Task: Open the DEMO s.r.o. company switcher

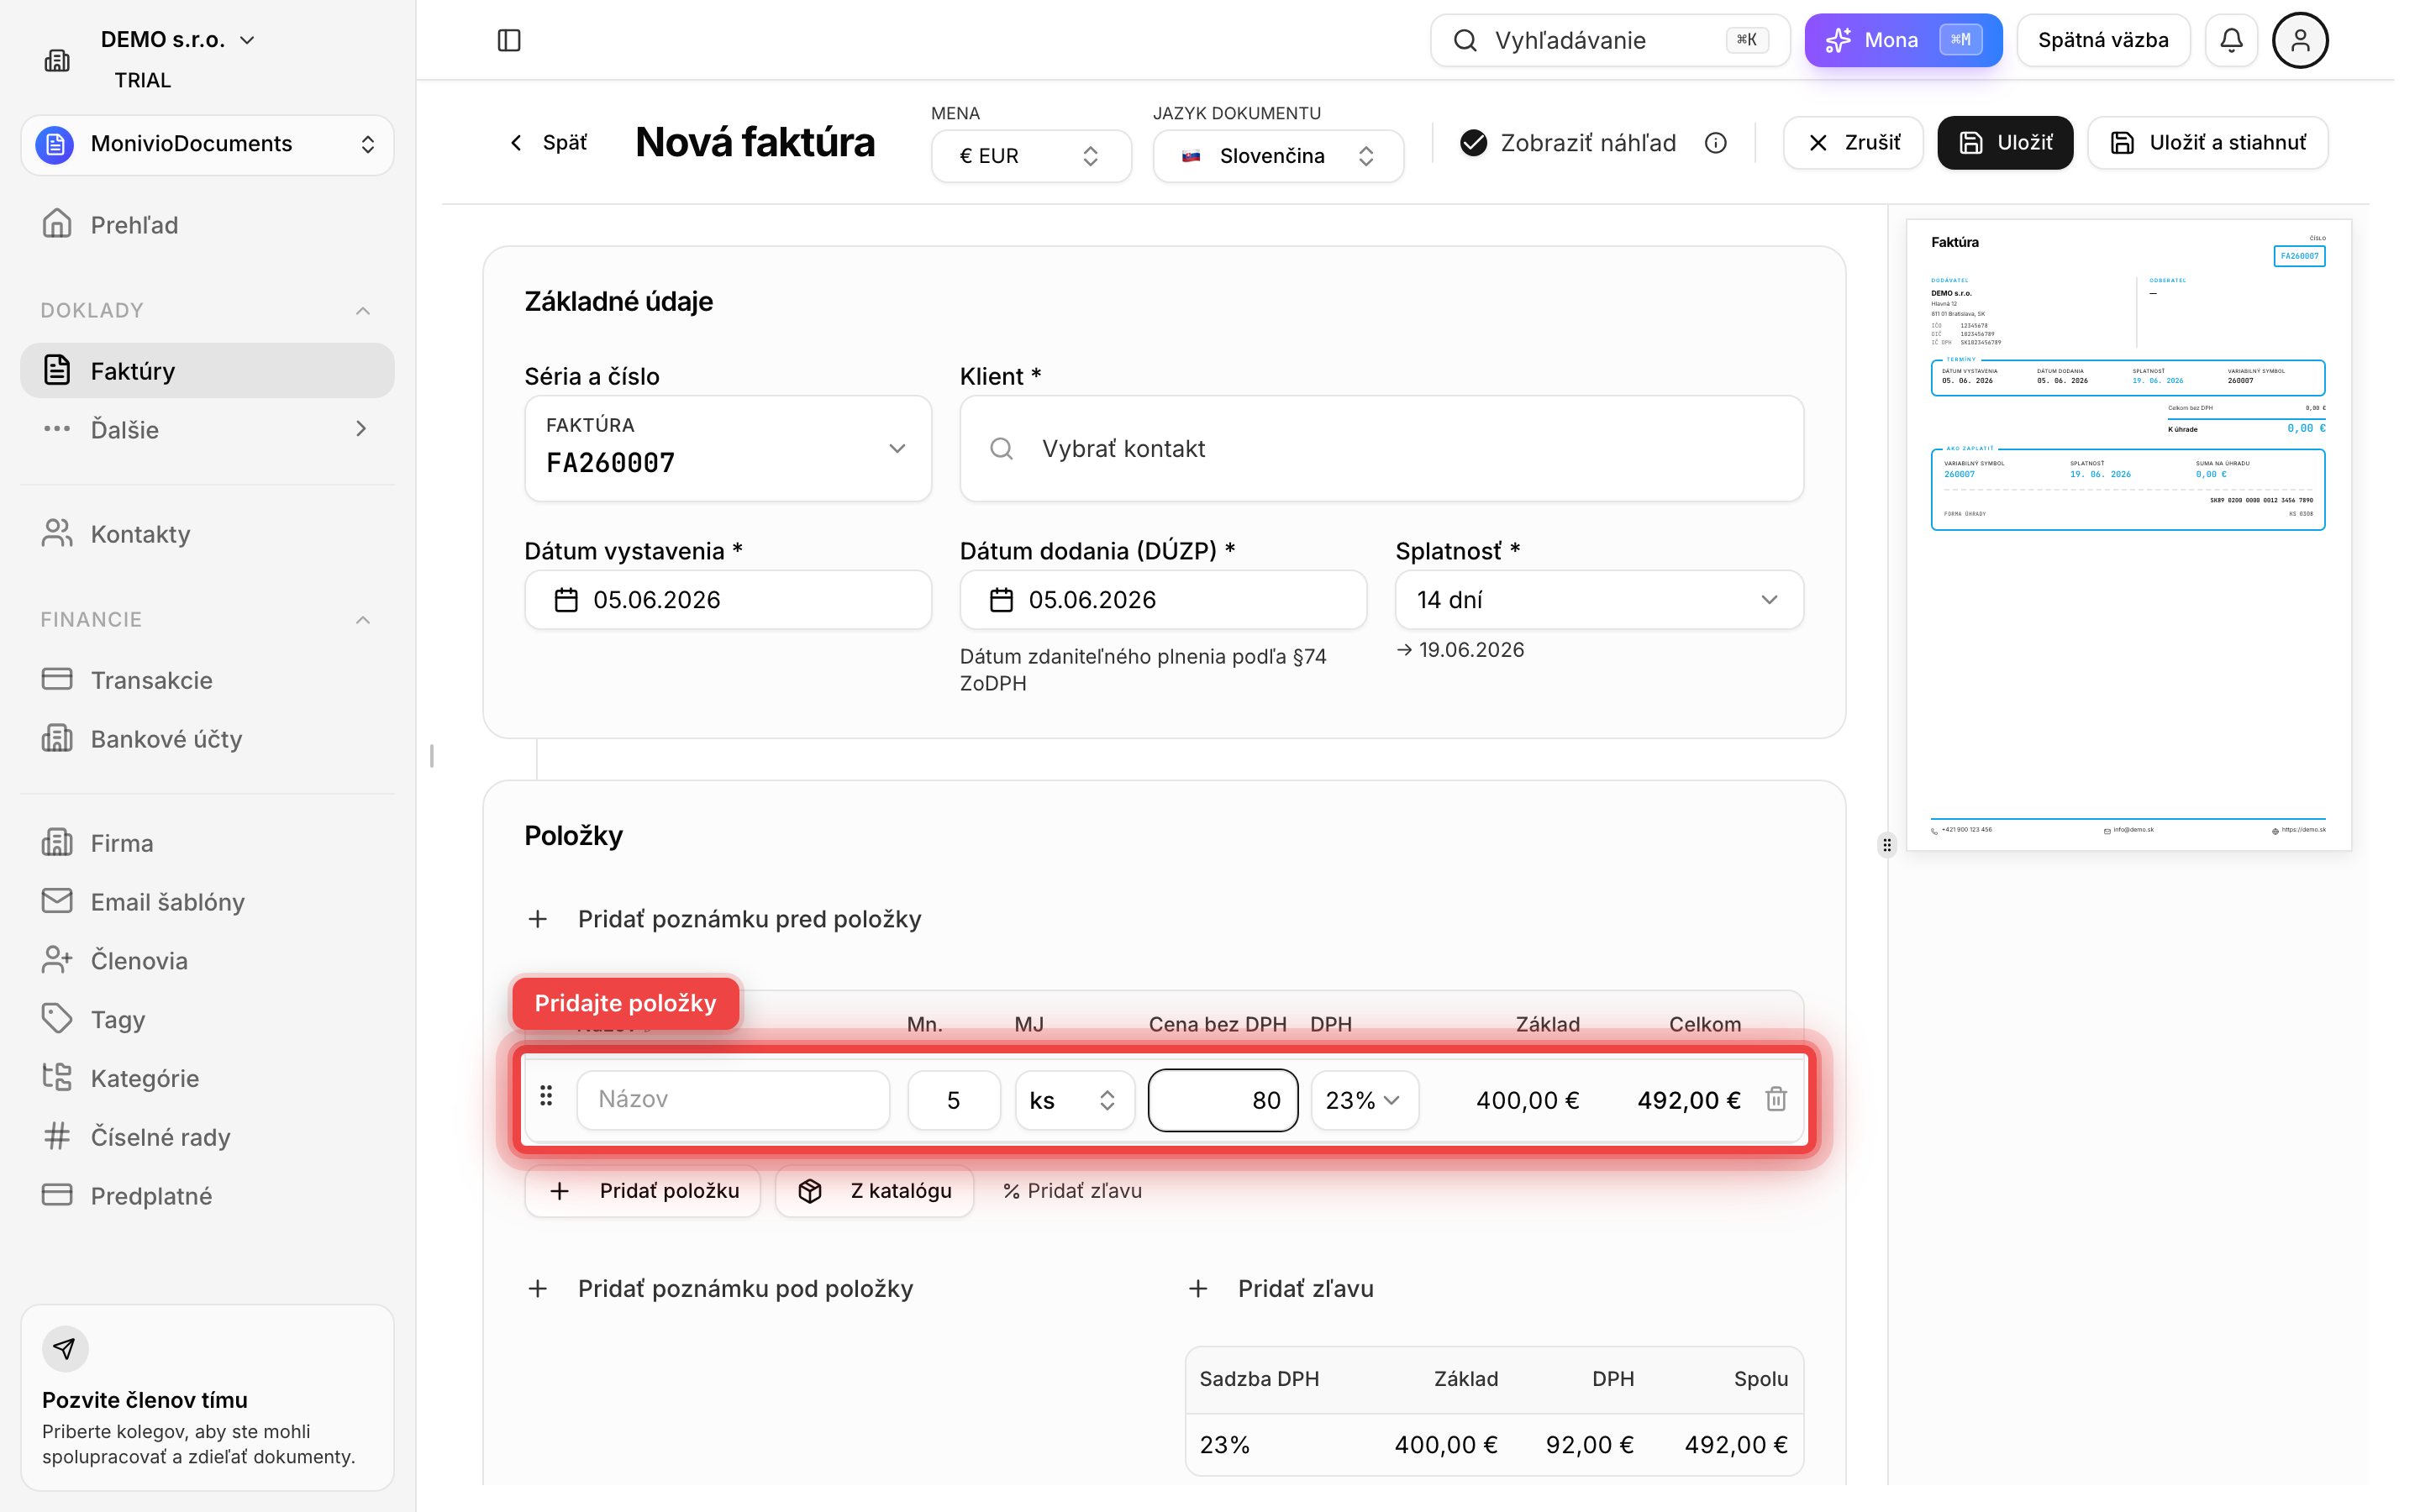Action: tap(178, 40)
